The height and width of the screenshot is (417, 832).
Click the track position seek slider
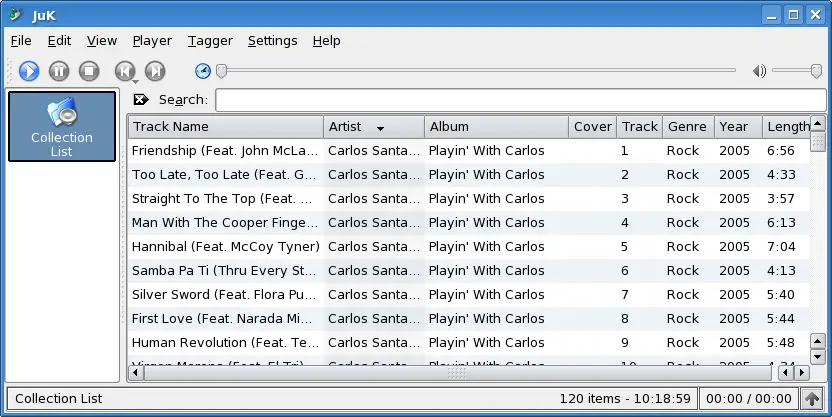pyautogui.click(x=477, y=71)
